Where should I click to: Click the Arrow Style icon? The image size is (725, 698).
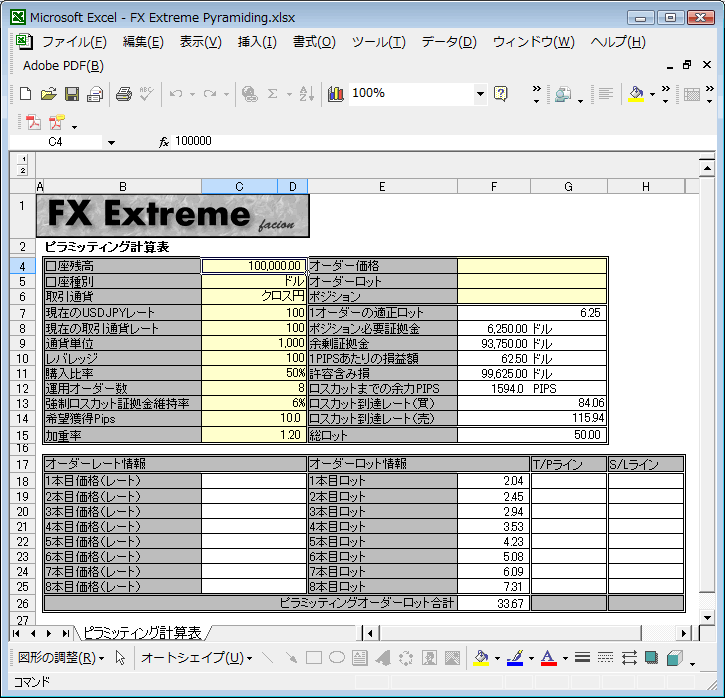coord(629,658)
